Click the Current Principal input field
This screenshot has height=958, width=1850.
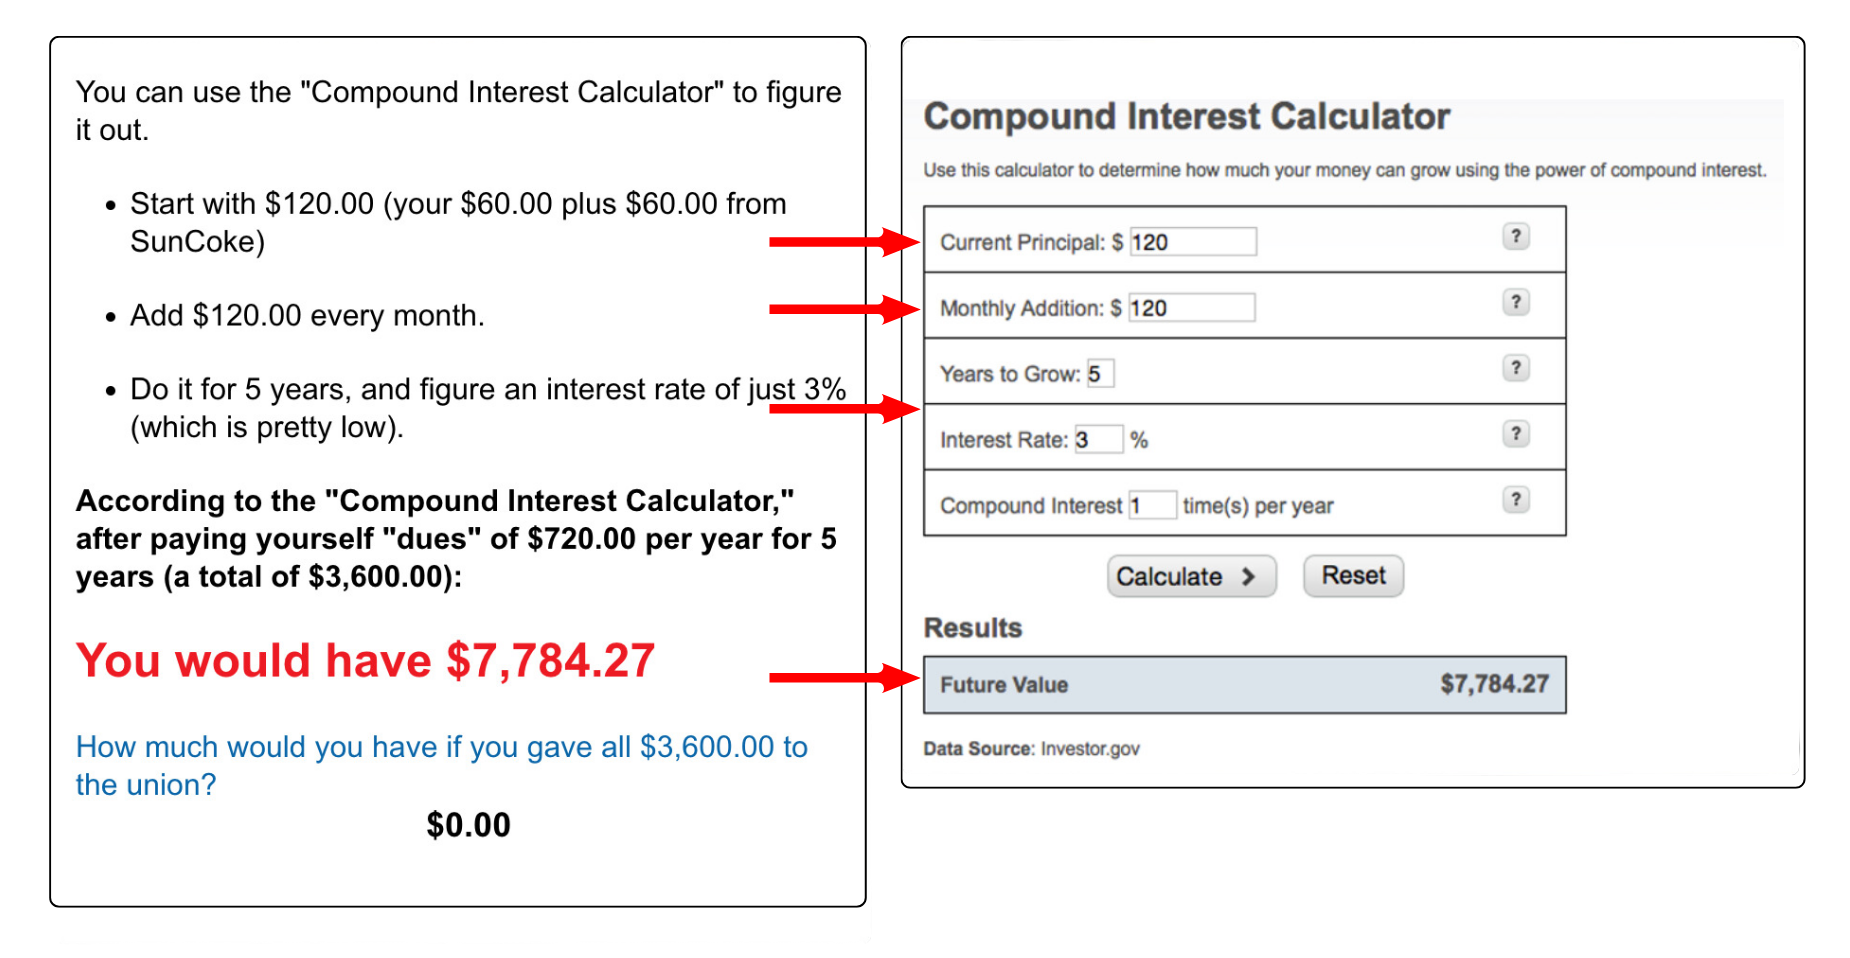coord(1192,242)
